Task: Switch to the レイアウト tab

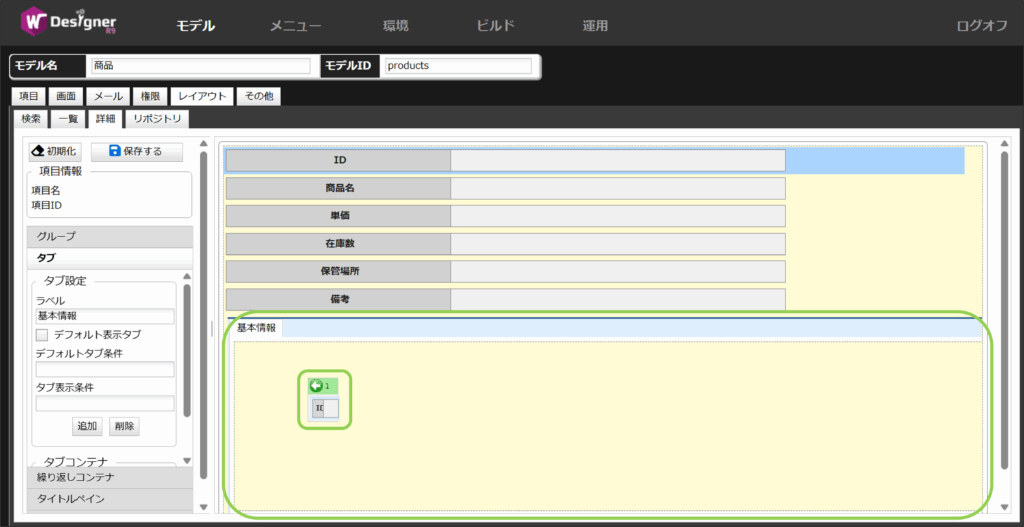Action: coord(202,96)
